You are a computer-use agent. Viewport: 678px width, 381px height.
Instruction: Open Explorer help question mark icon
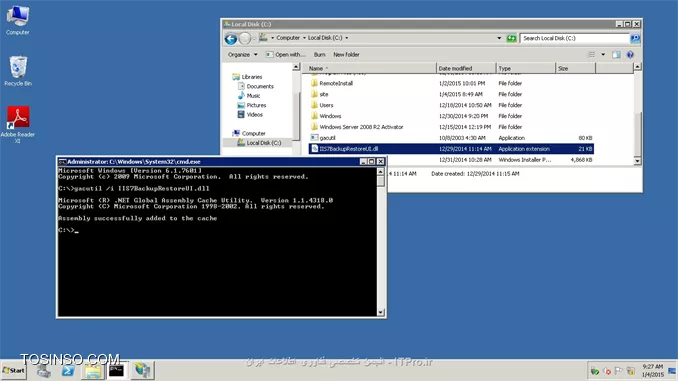pyautogui.click(x=630, y=54)
